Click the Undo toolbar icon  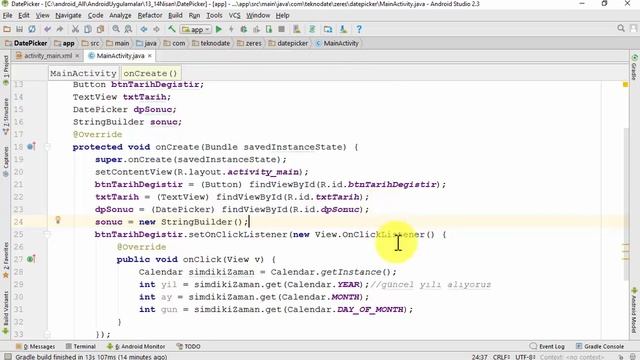tap(47, 29)
